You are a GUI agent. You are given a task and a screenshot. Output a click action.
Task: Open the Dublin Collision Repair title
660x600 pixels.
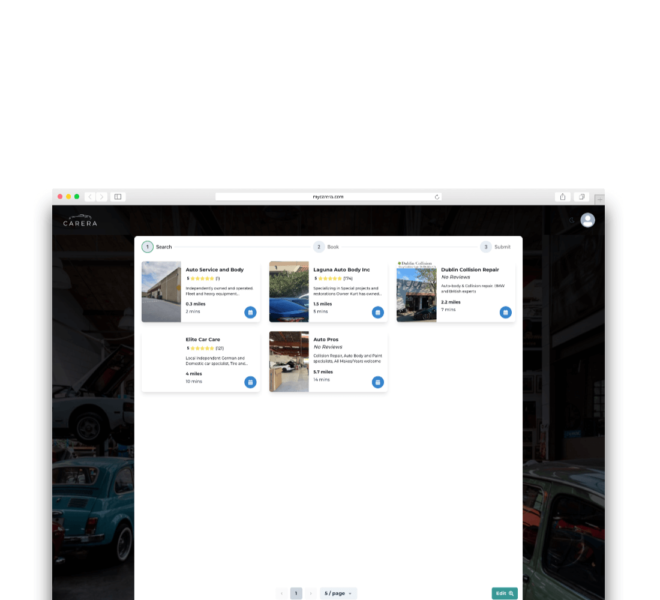point(470,269)
